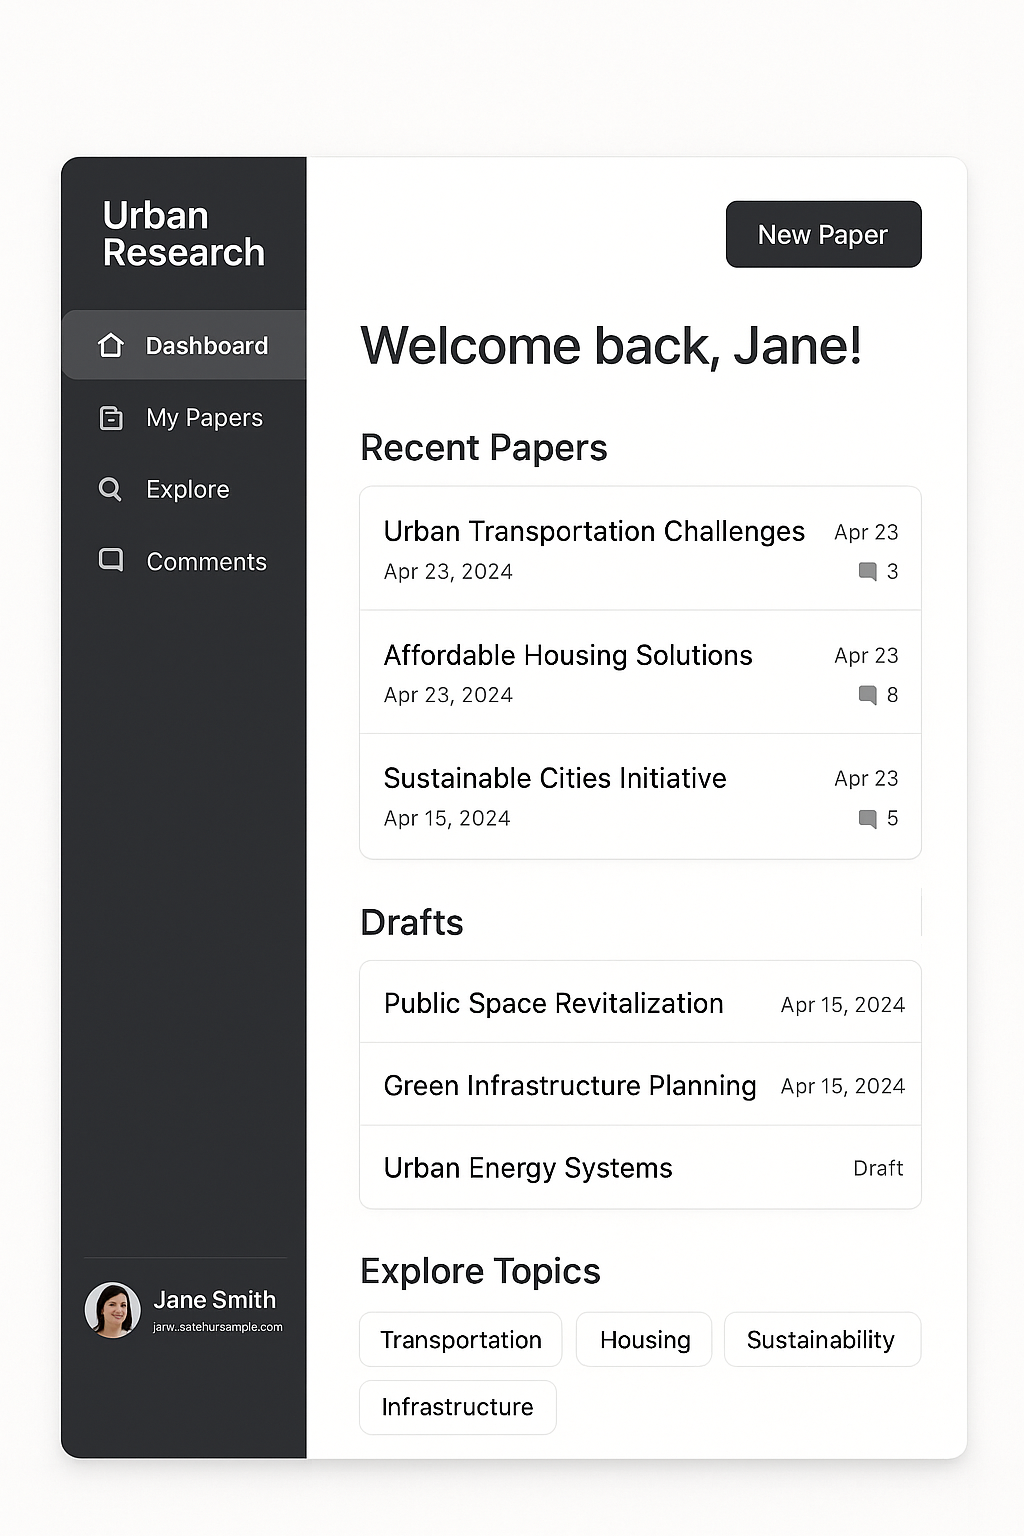Image resolution: width=1024 pixels, height=1536 pixels.
Task: Open the Urban Energy Systems draft
Action: pyautogui.click(x=528, y=1168)
